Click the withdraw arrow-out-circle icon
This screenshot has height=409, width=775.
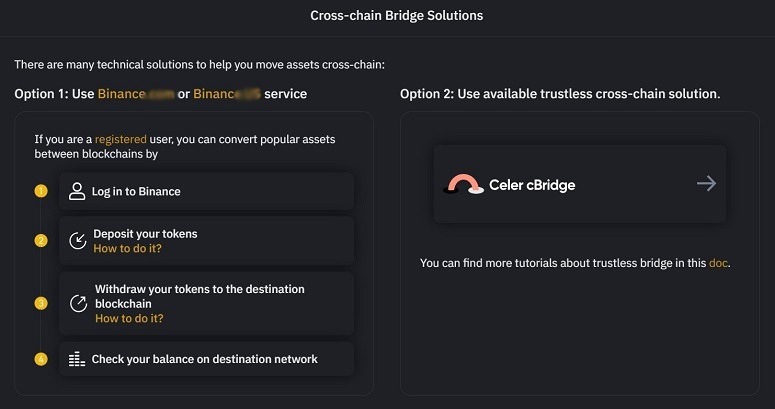coord(77,303)
